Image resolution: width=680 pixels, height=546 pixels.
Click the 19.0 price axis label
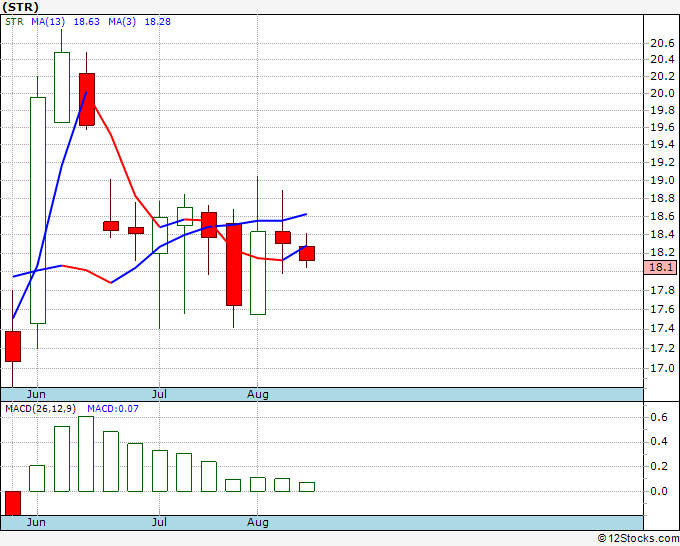click(662, 180)
